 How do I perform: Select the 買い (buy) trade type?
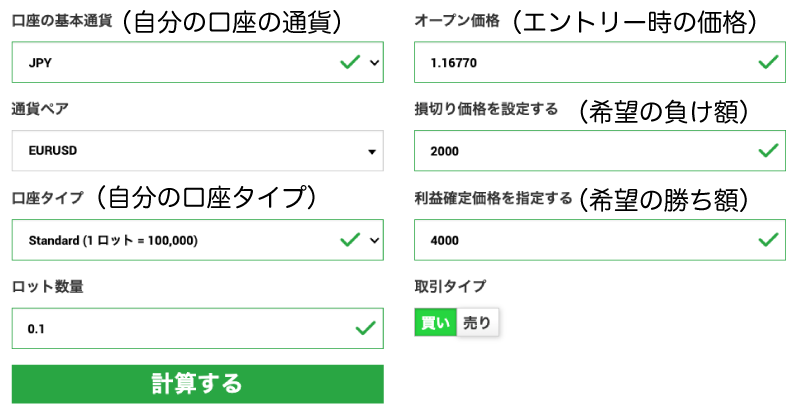point(435,322)
